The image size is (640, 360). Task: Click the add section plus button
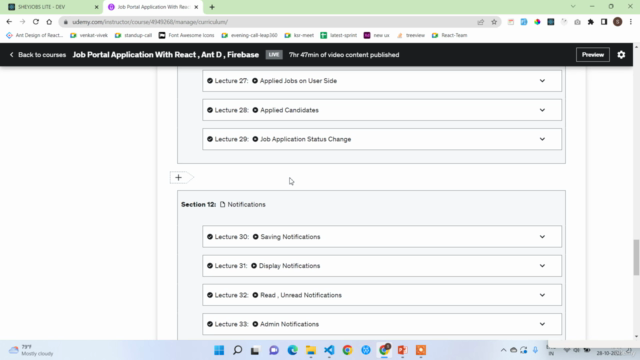(x=178, y=178)
